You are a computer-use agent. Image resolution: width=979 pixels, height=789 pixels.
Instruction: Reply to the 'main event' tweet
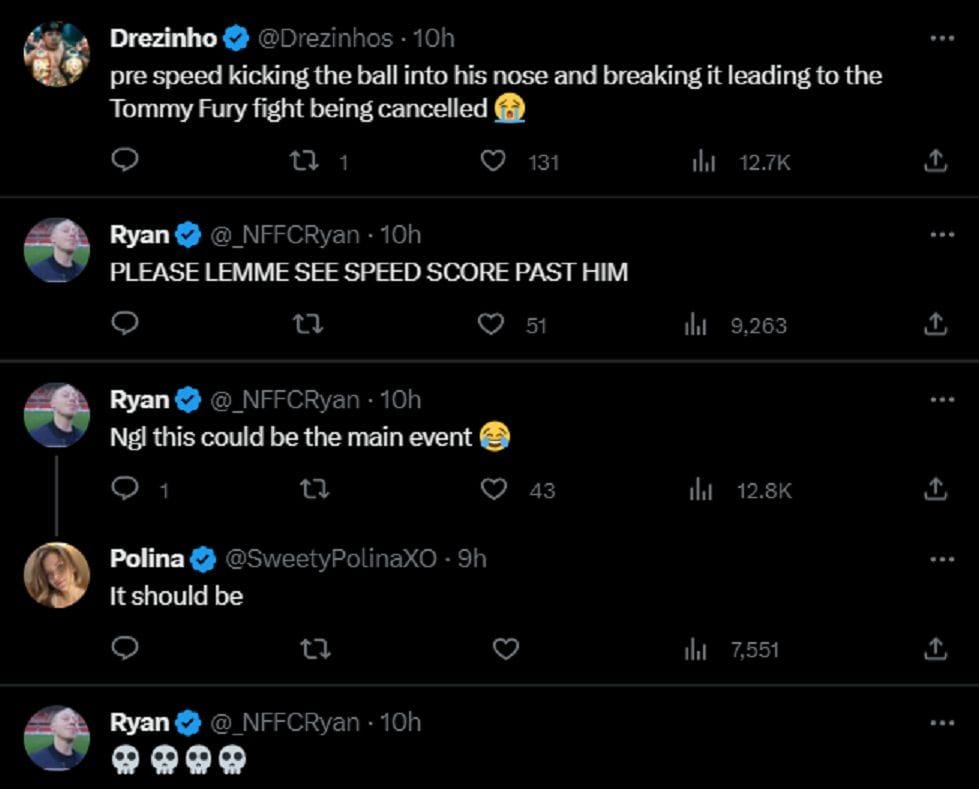[x=123, y=489]
